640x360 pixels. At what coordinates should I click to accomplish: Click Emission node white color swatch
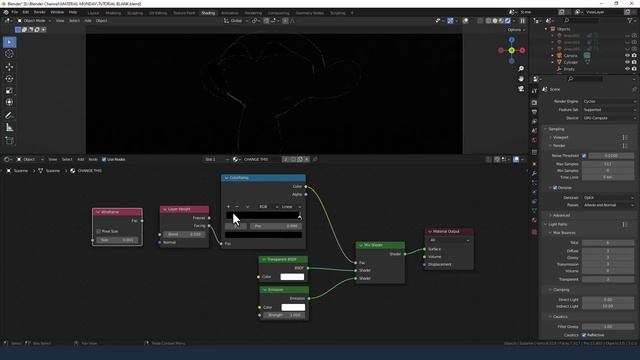(293, 307)
